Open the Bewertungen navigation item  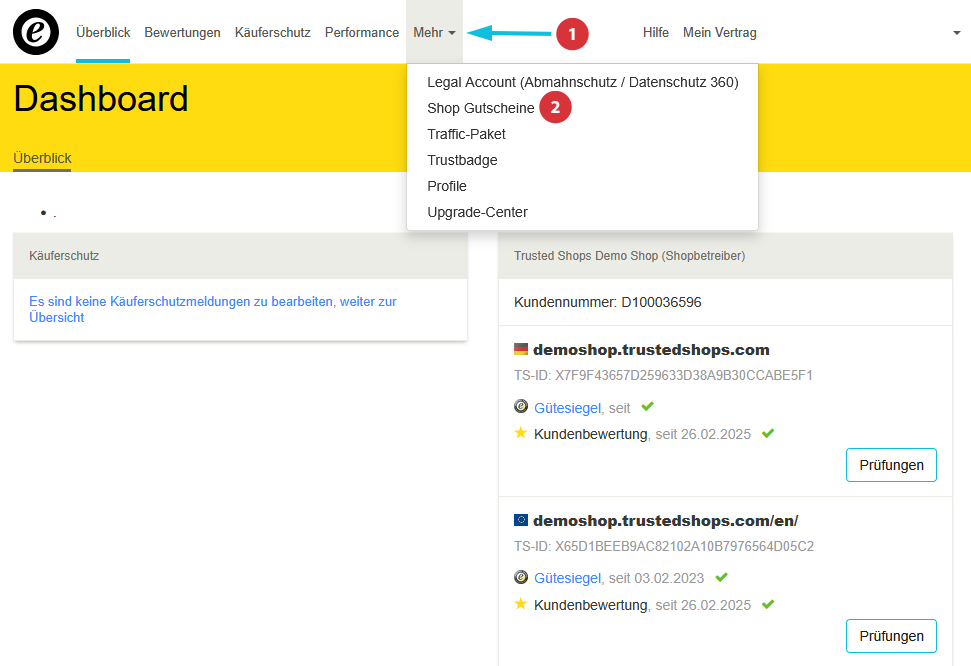pyautogui.click(x=182, y=32)
